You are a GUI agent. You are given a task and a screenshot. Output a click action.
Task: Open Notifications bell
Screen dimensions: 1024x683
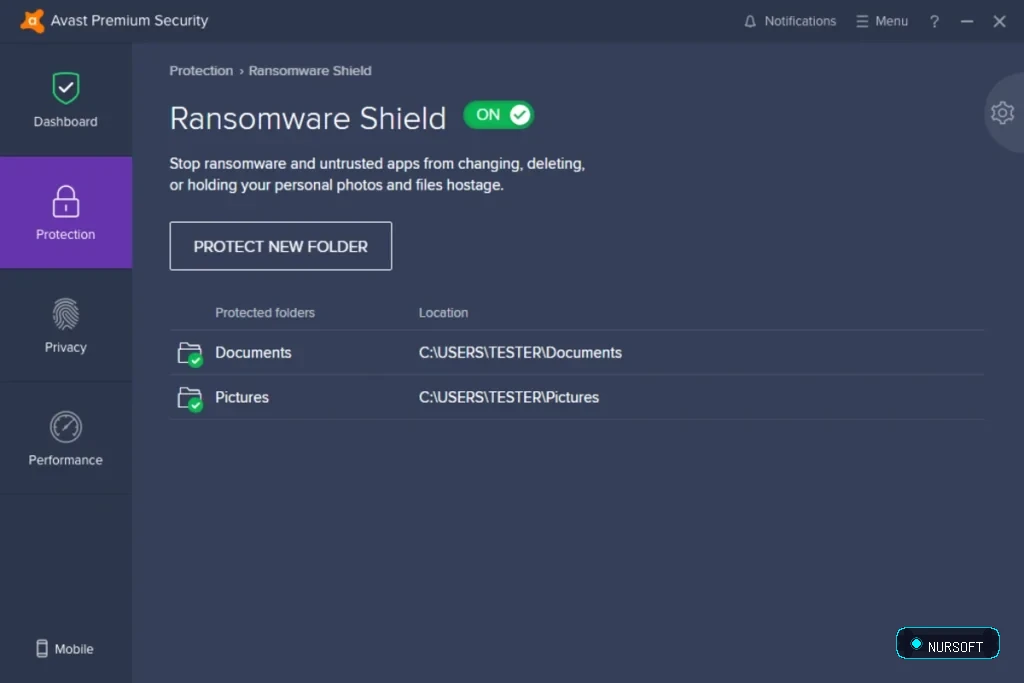click(790, 21)
